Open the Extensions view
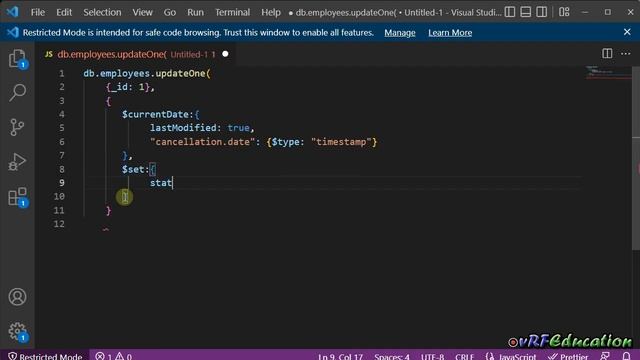 17,197
